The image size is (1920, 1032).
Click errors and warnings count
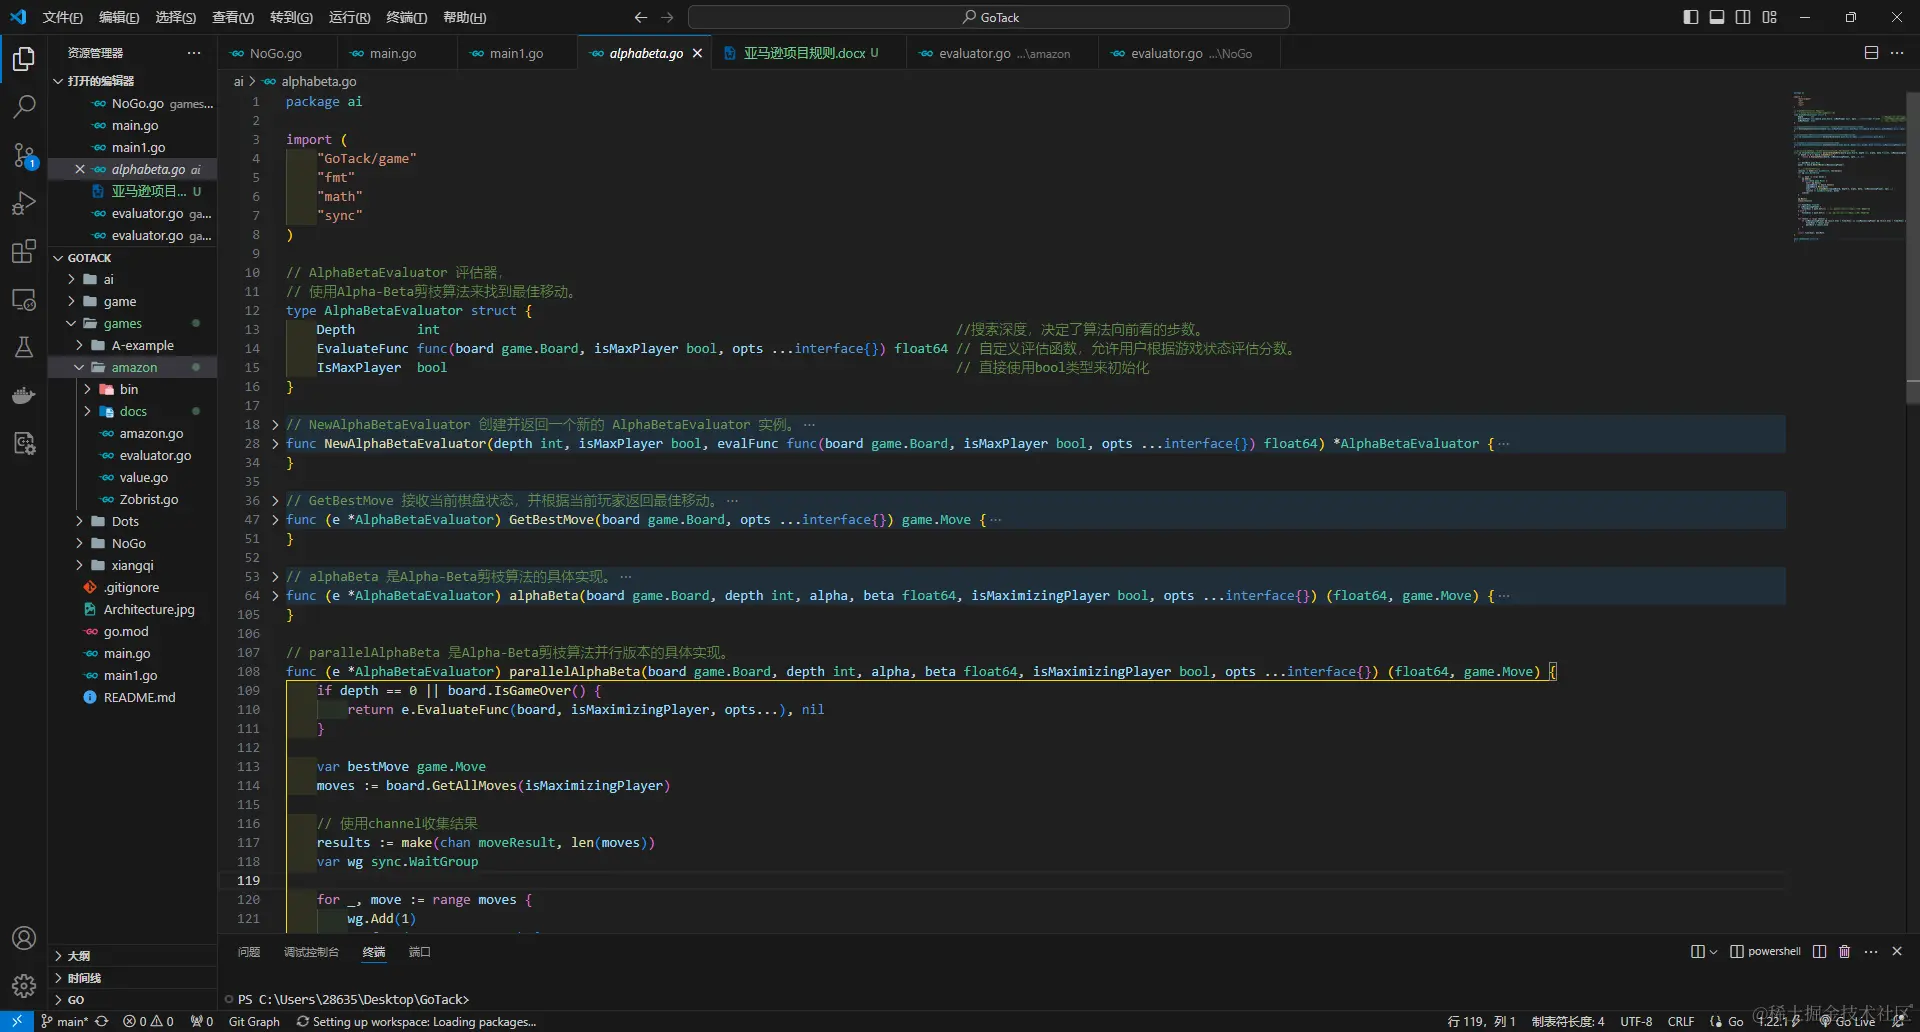[x=148, y=1021]
